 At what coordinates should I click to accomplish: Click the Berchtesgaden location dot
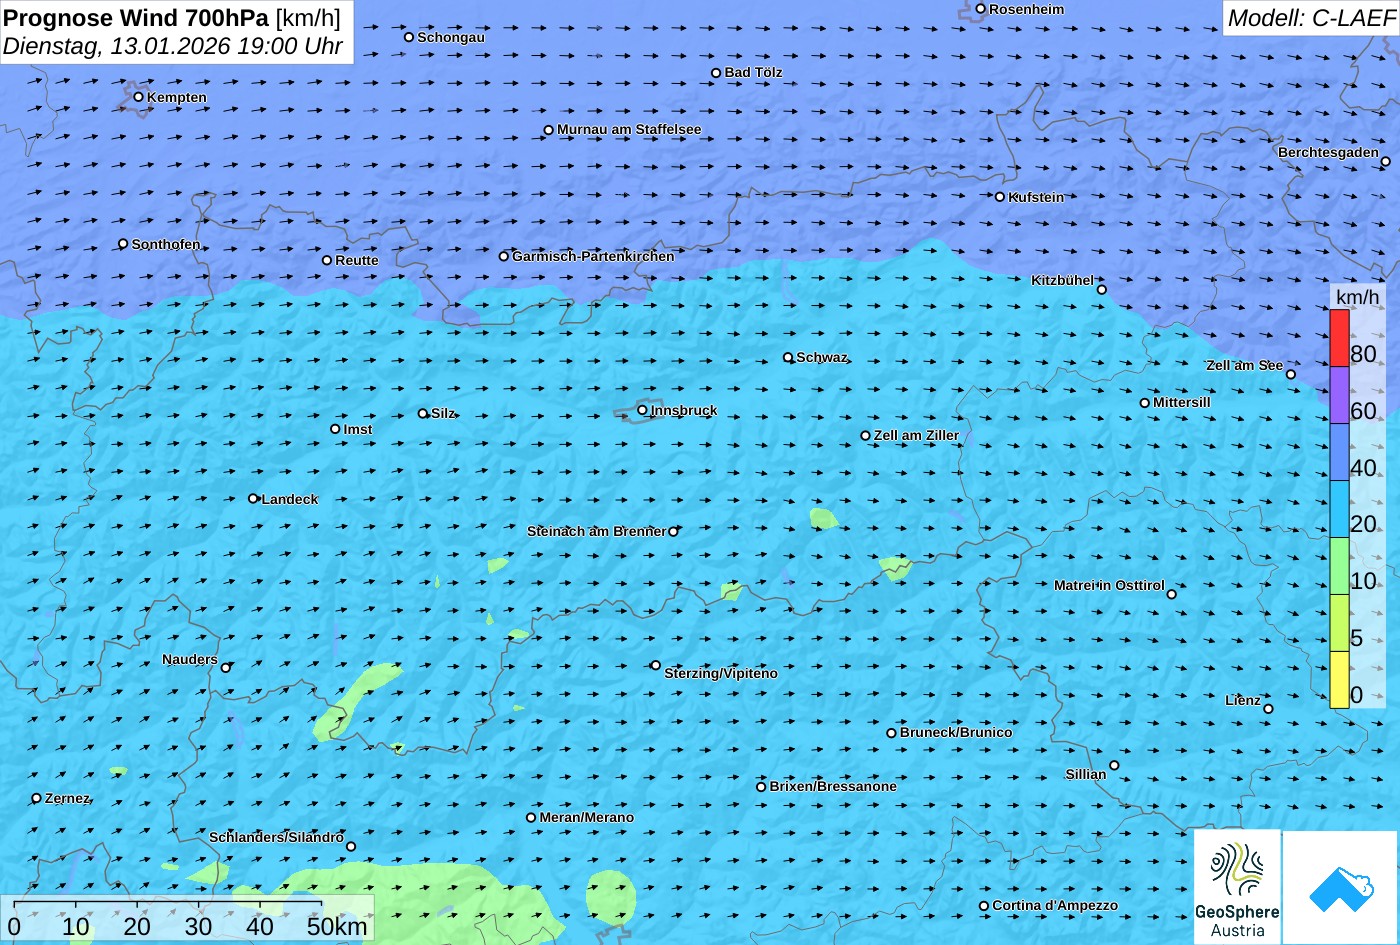(x=1386, y=162)
